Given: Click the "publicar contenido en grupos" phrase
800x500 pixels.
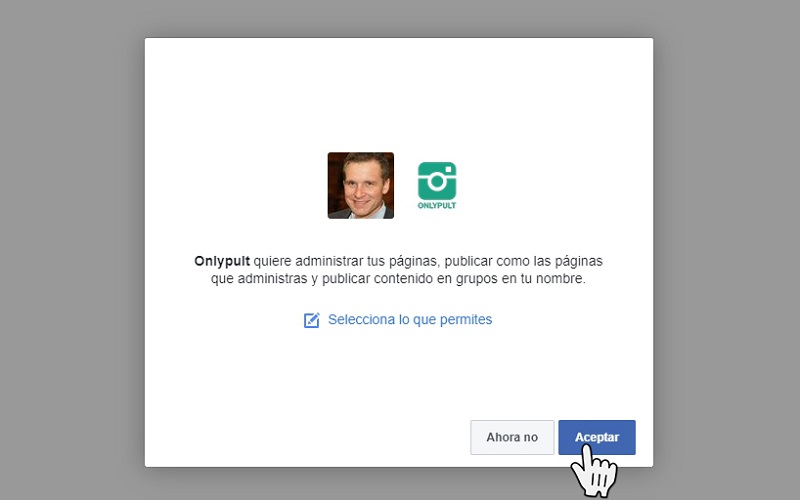Looking at the screenshot, I should [x=399, y=279].
